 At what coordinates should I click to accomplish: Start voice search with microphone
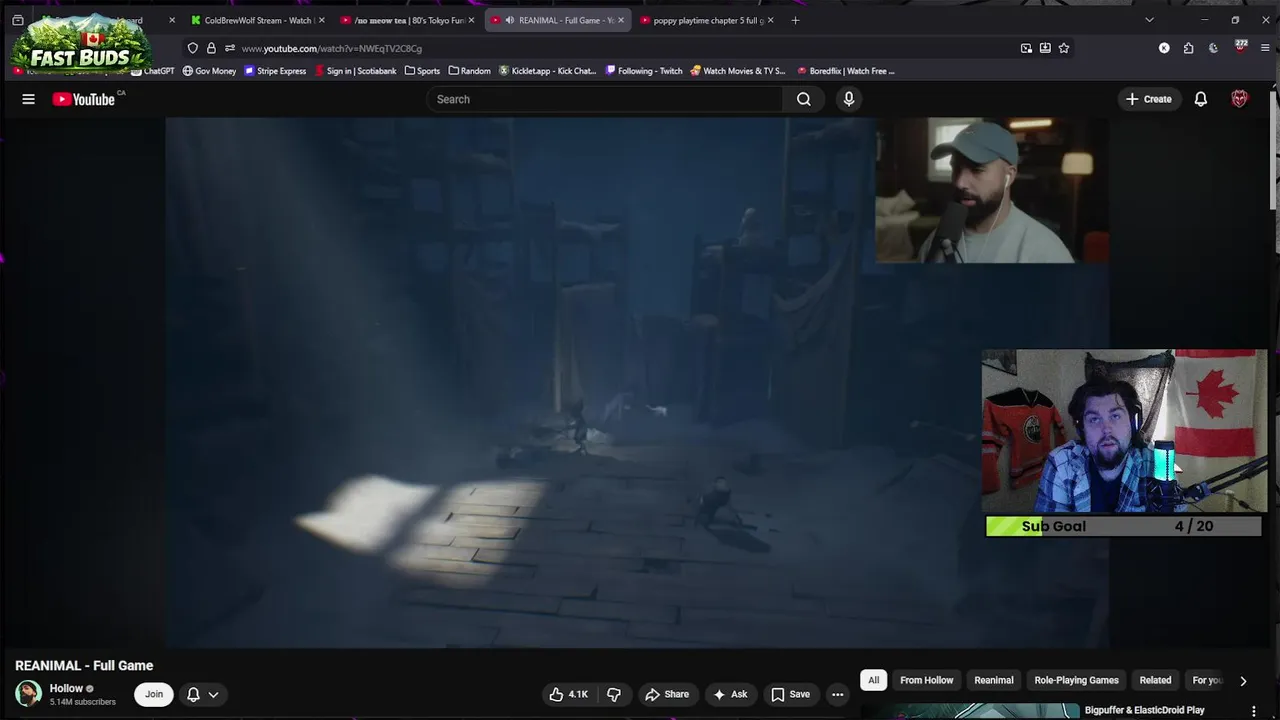tap(849, 99)
